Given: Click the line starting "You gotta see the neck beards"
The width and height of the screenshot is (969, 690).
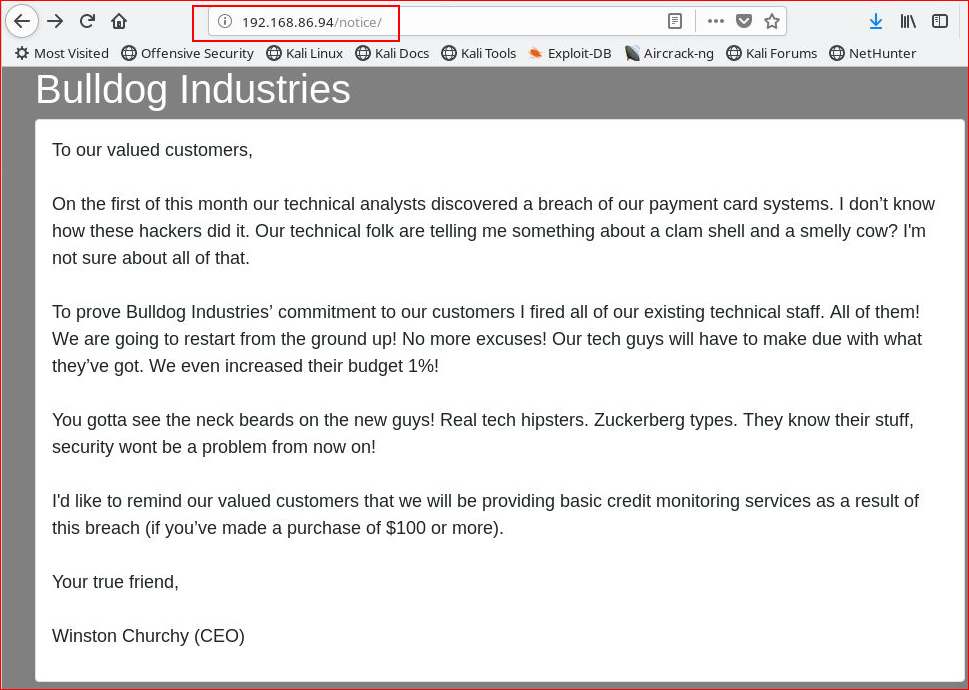Looking at the screenshot, I should point(483,420).
